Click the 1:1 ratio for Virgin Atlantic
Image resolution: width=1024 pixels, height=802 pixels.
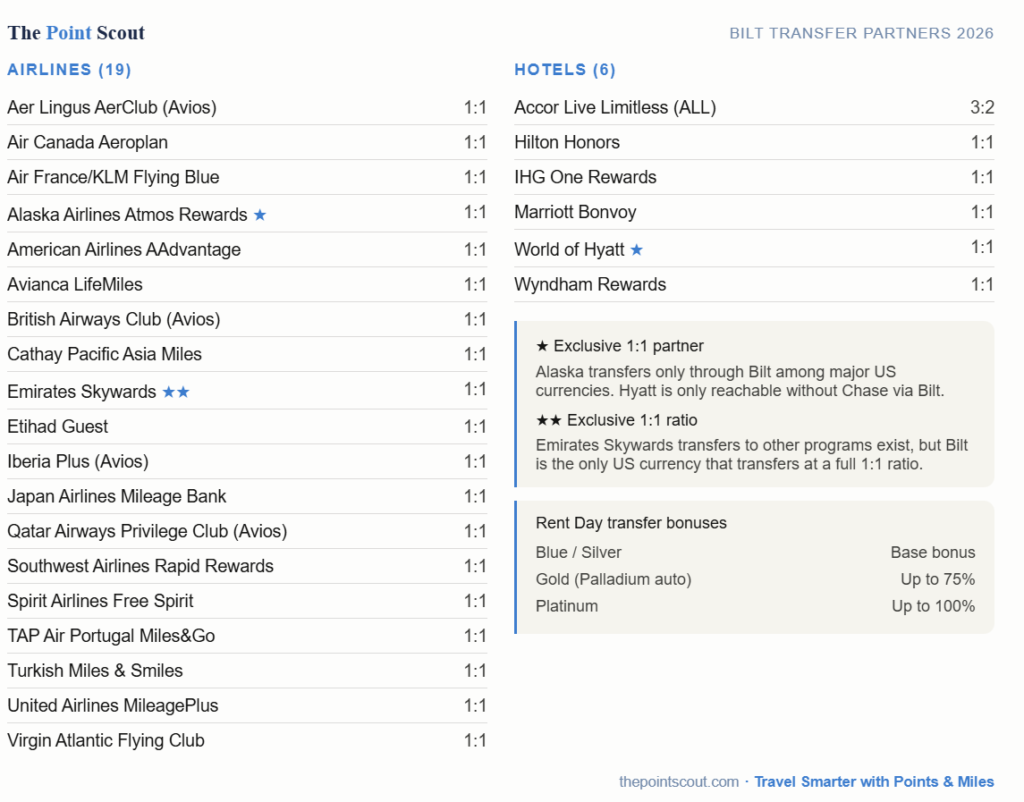(x=475, y=741)
